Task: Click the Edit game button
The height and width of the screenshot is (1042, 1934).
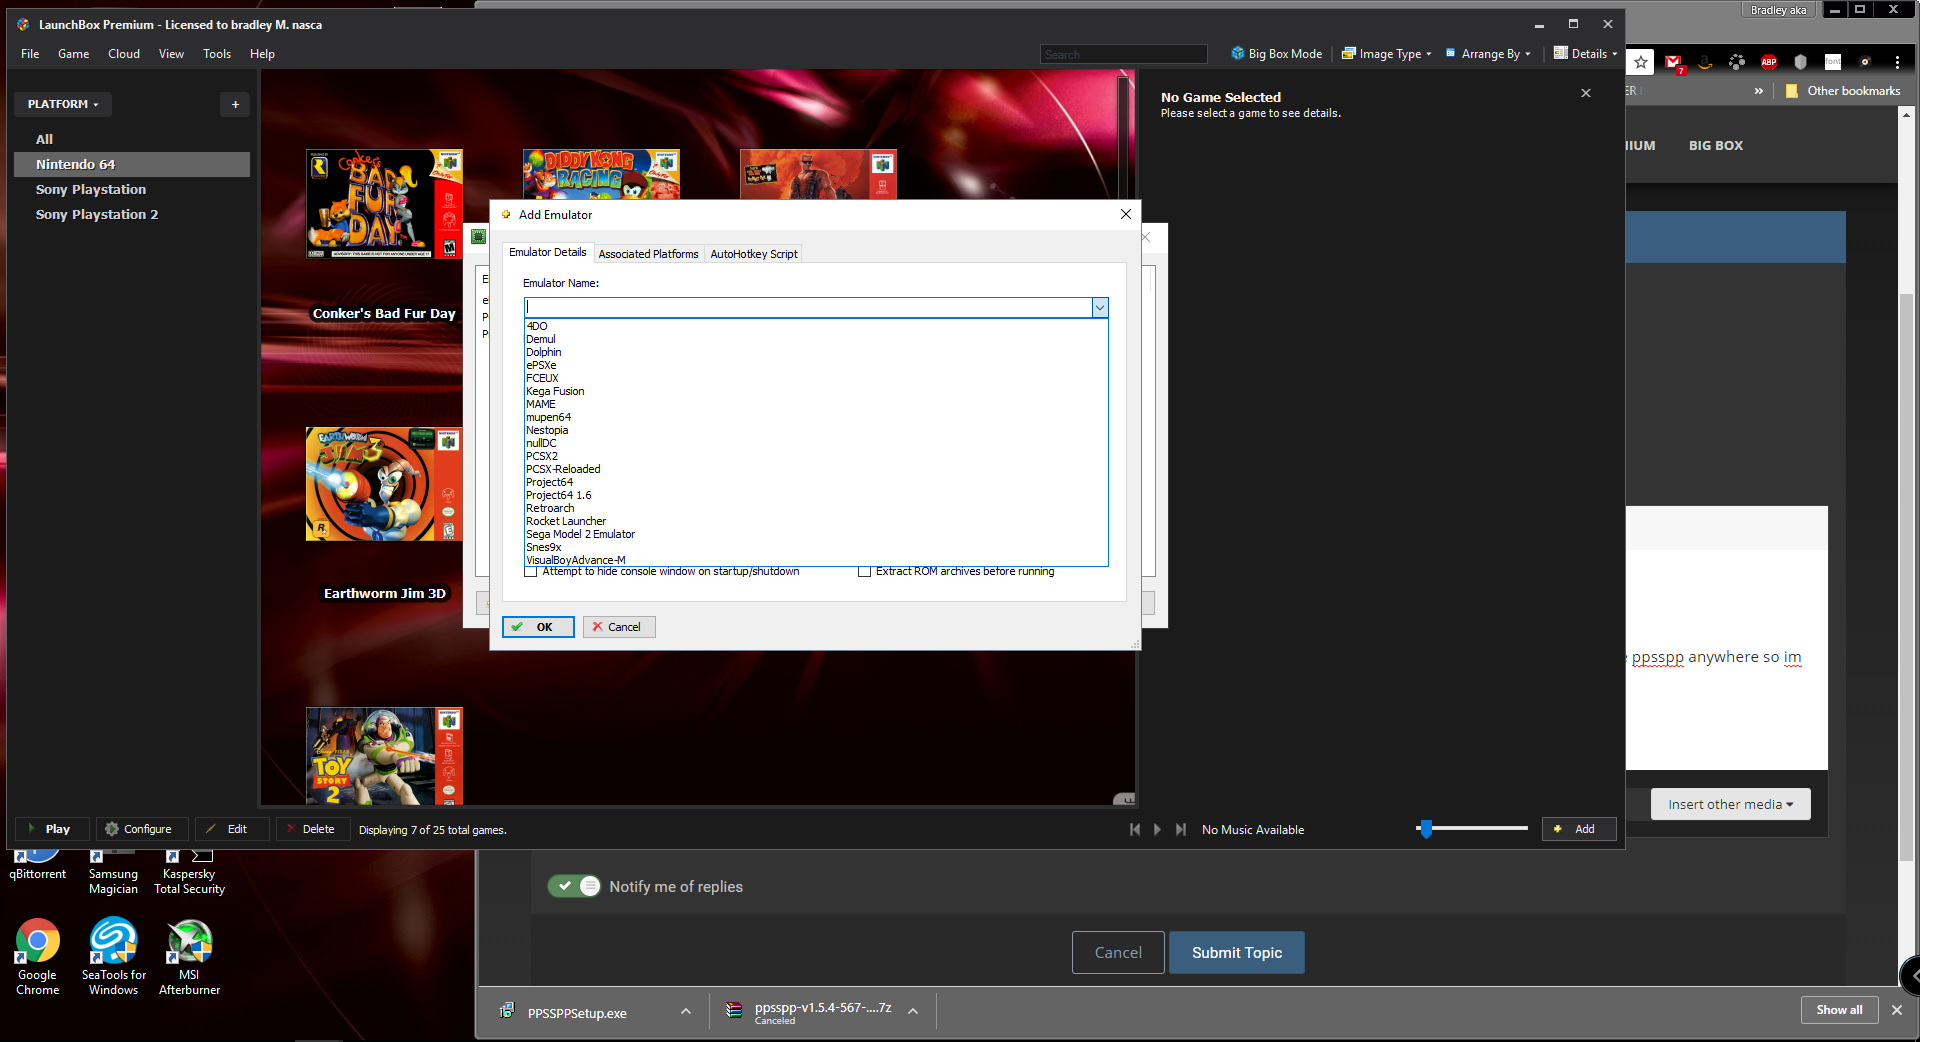Action: click(x=232, y=829)
